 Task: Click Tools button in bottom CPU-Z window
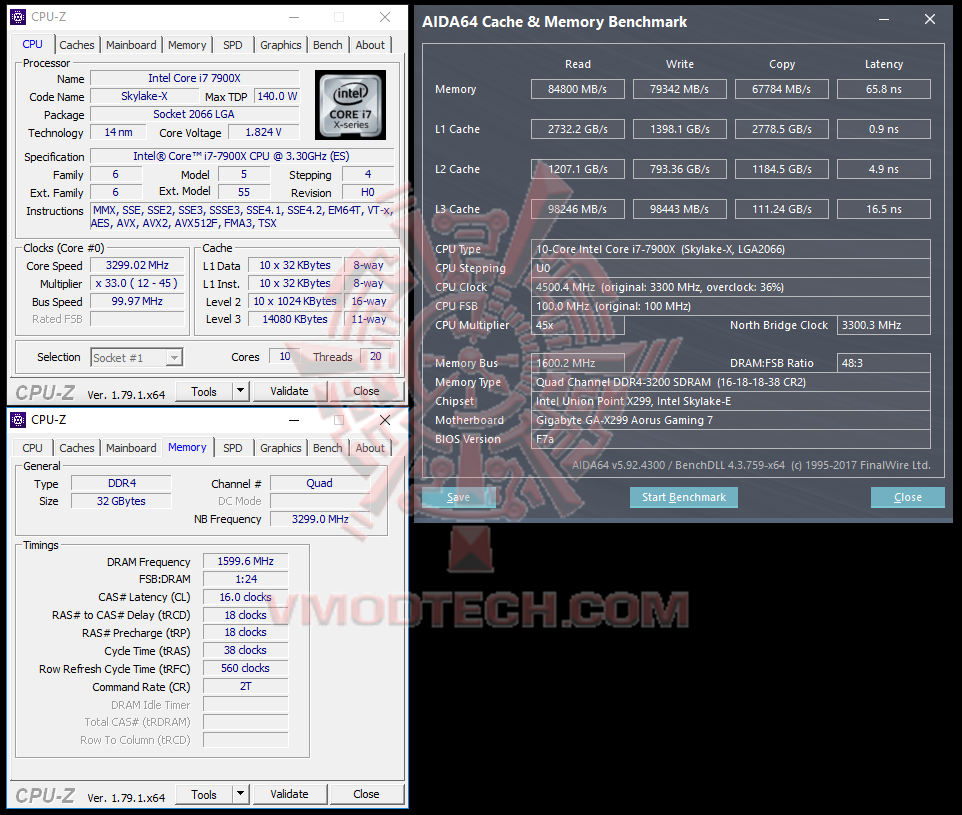pyautogui.click(x=204, y=795)
